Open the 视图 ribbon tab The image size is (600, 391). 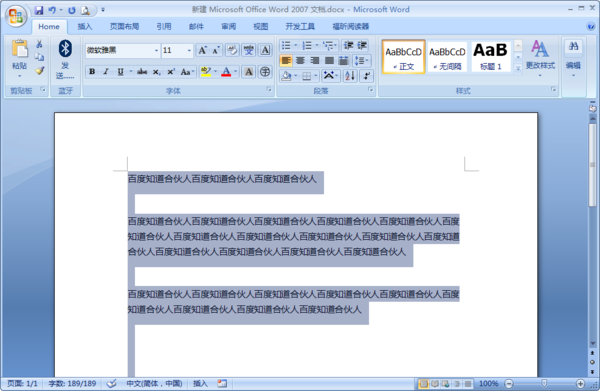(x=261, y=26)
